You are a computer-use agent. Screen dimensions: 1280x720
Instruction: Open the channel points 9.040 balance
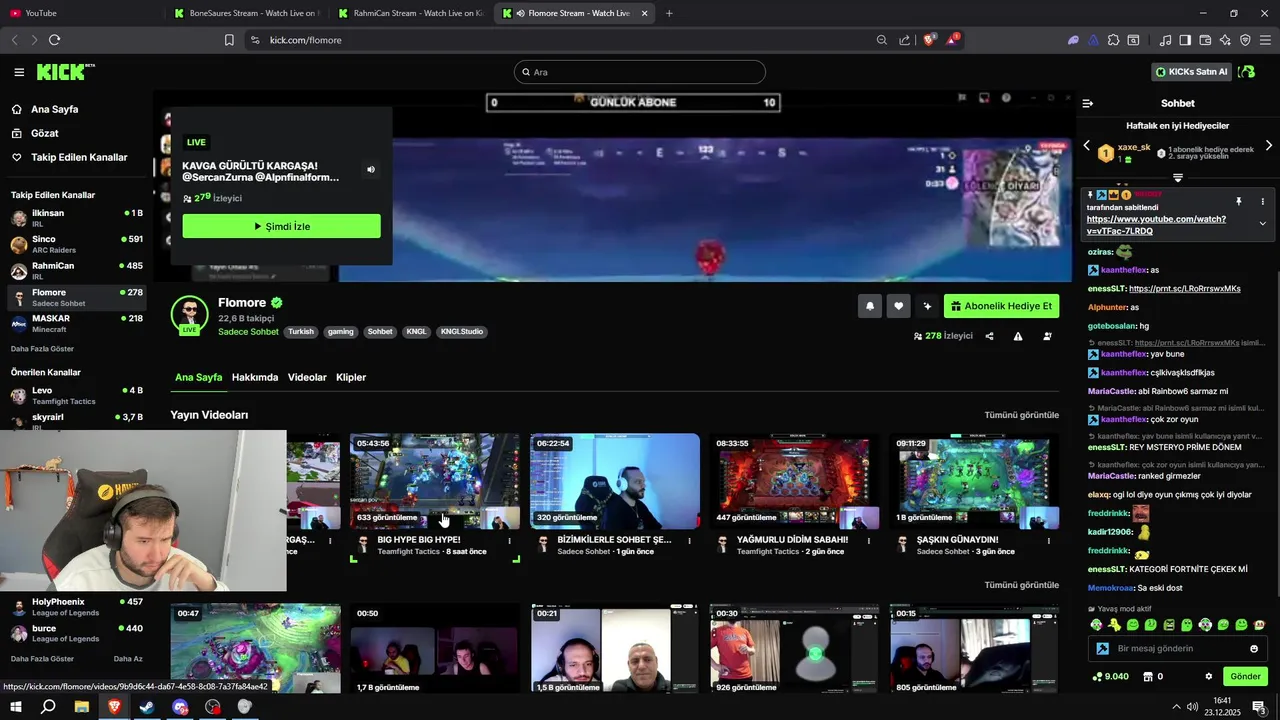[x=1111, y=677]
